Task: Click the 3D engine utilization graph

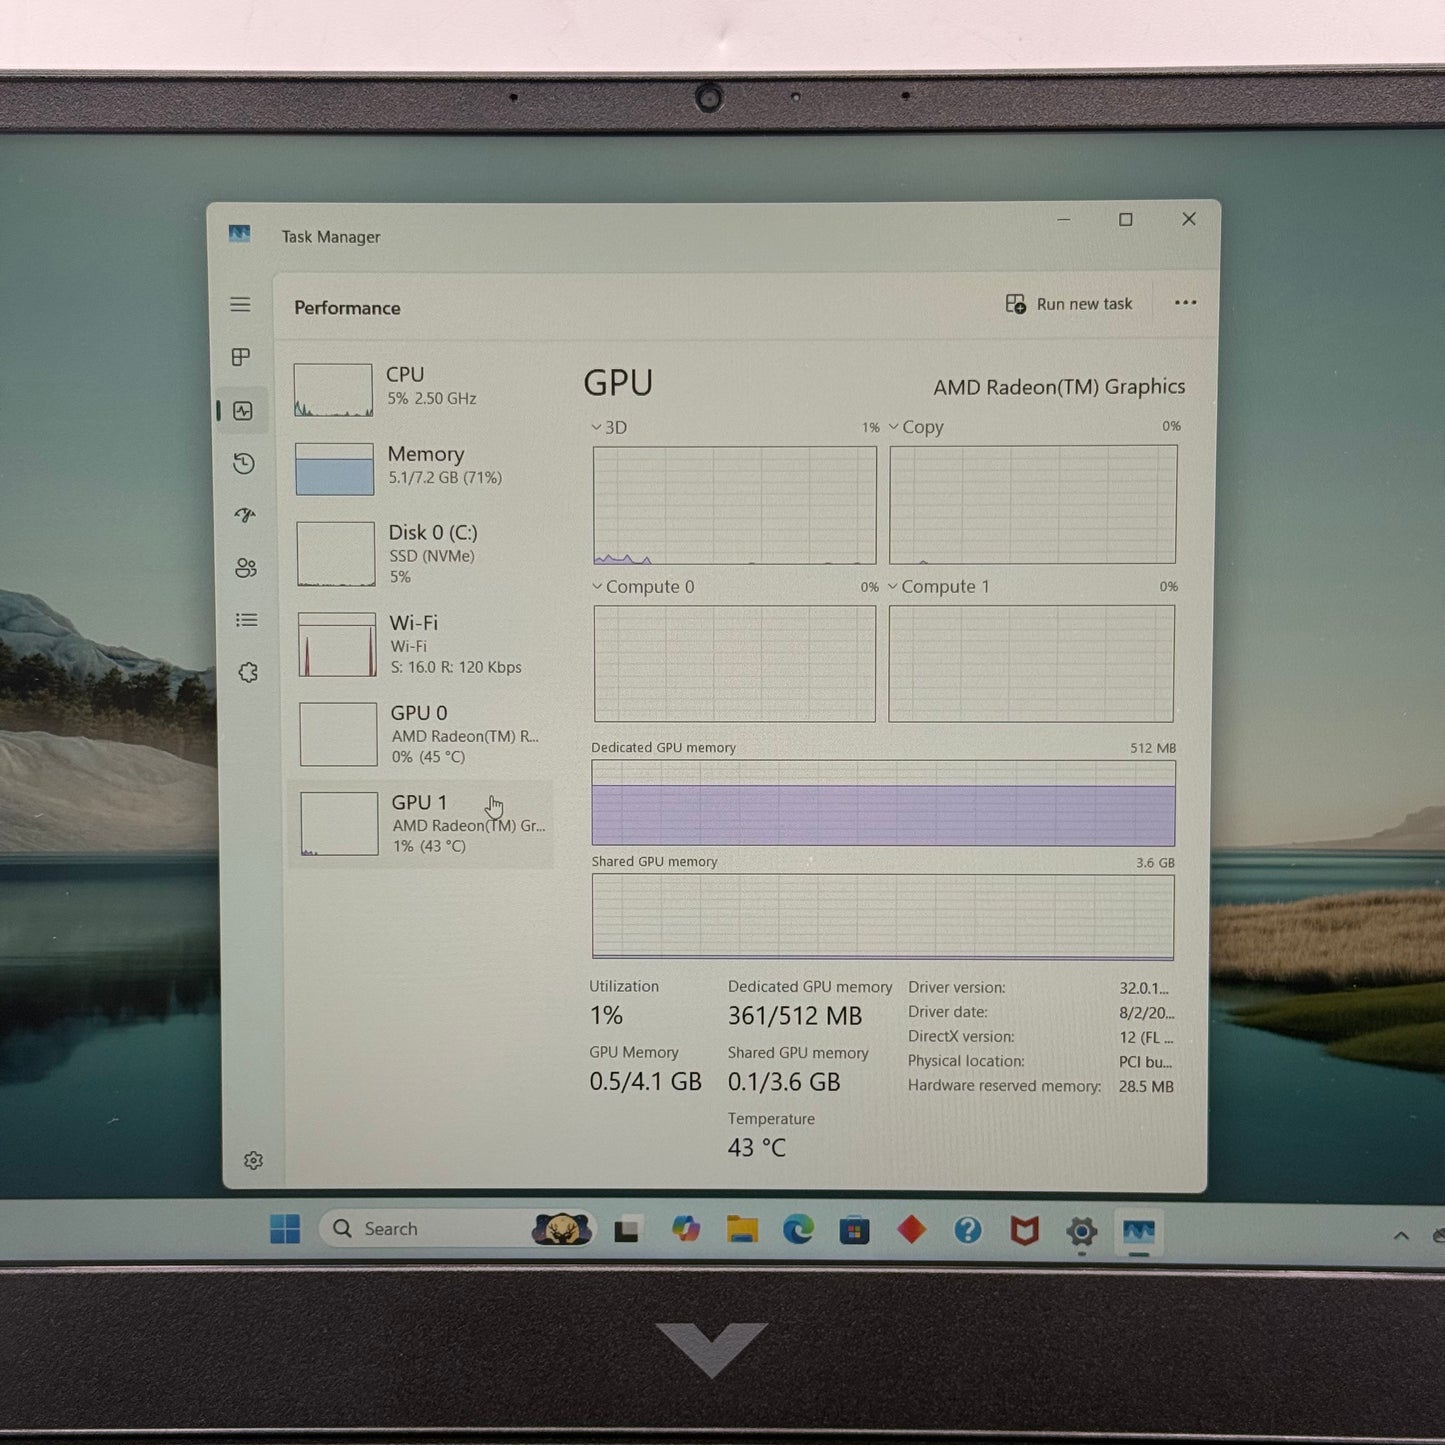Action: click(735, 505)
